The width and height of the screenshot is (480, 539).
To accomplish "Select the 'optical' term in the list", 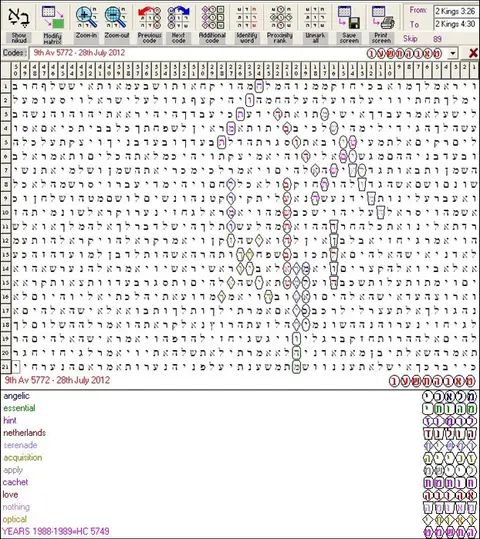I will (15, 519).
